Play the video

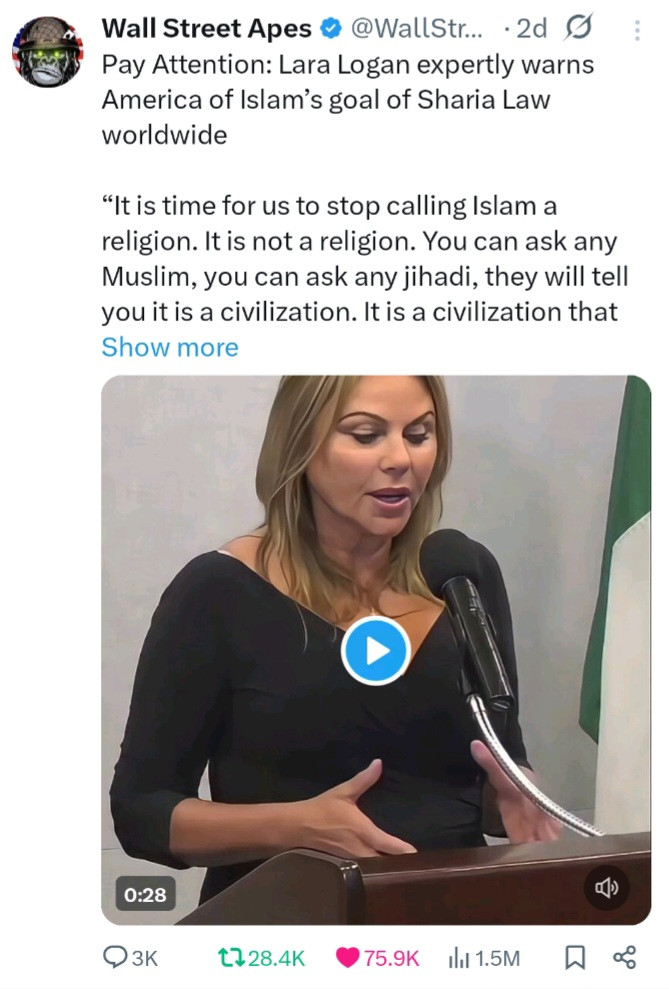376,650
